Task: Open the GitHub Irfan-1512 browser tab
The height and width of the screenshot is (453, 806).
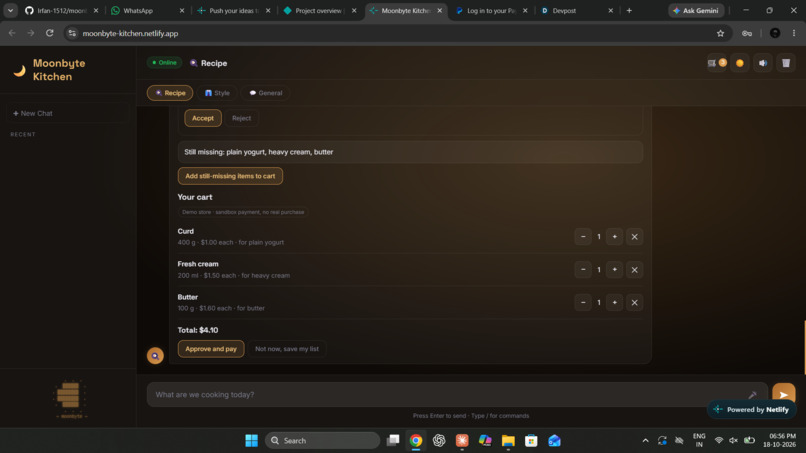Action: (62, 10)
